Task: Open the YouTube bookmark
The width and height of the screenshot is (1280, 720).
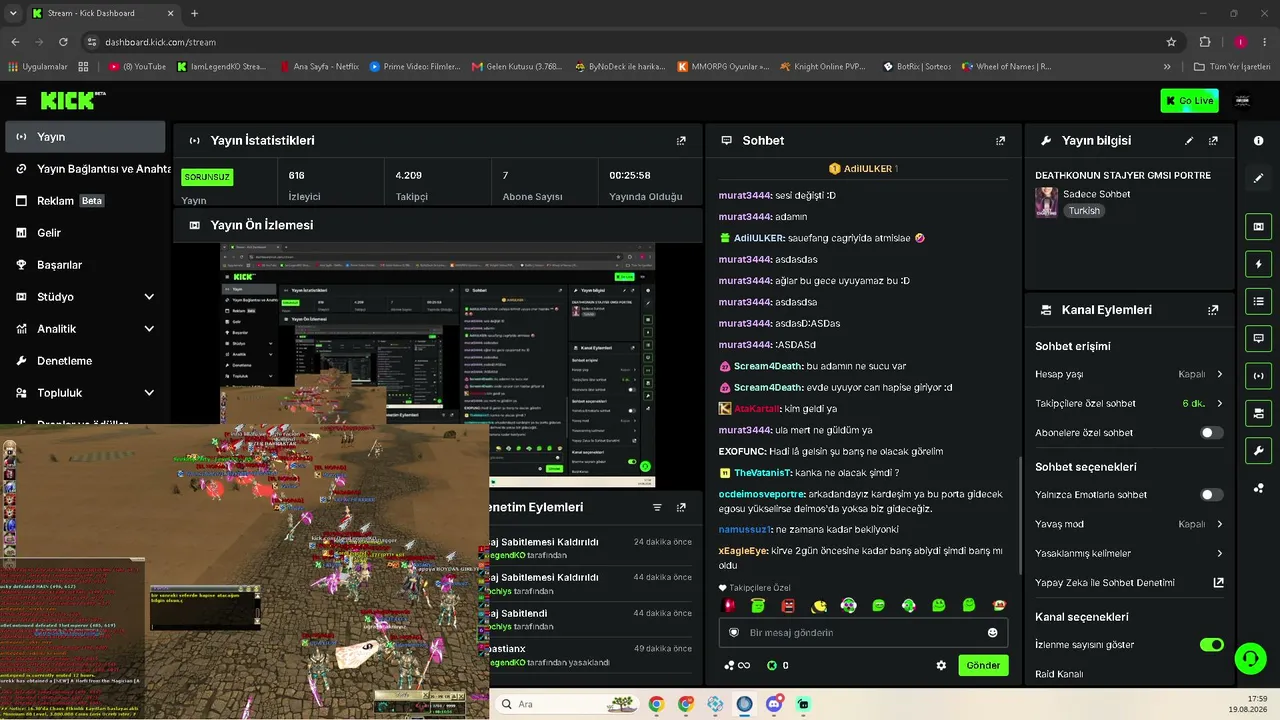Action: pyautogui.click(x=138, y=67)
